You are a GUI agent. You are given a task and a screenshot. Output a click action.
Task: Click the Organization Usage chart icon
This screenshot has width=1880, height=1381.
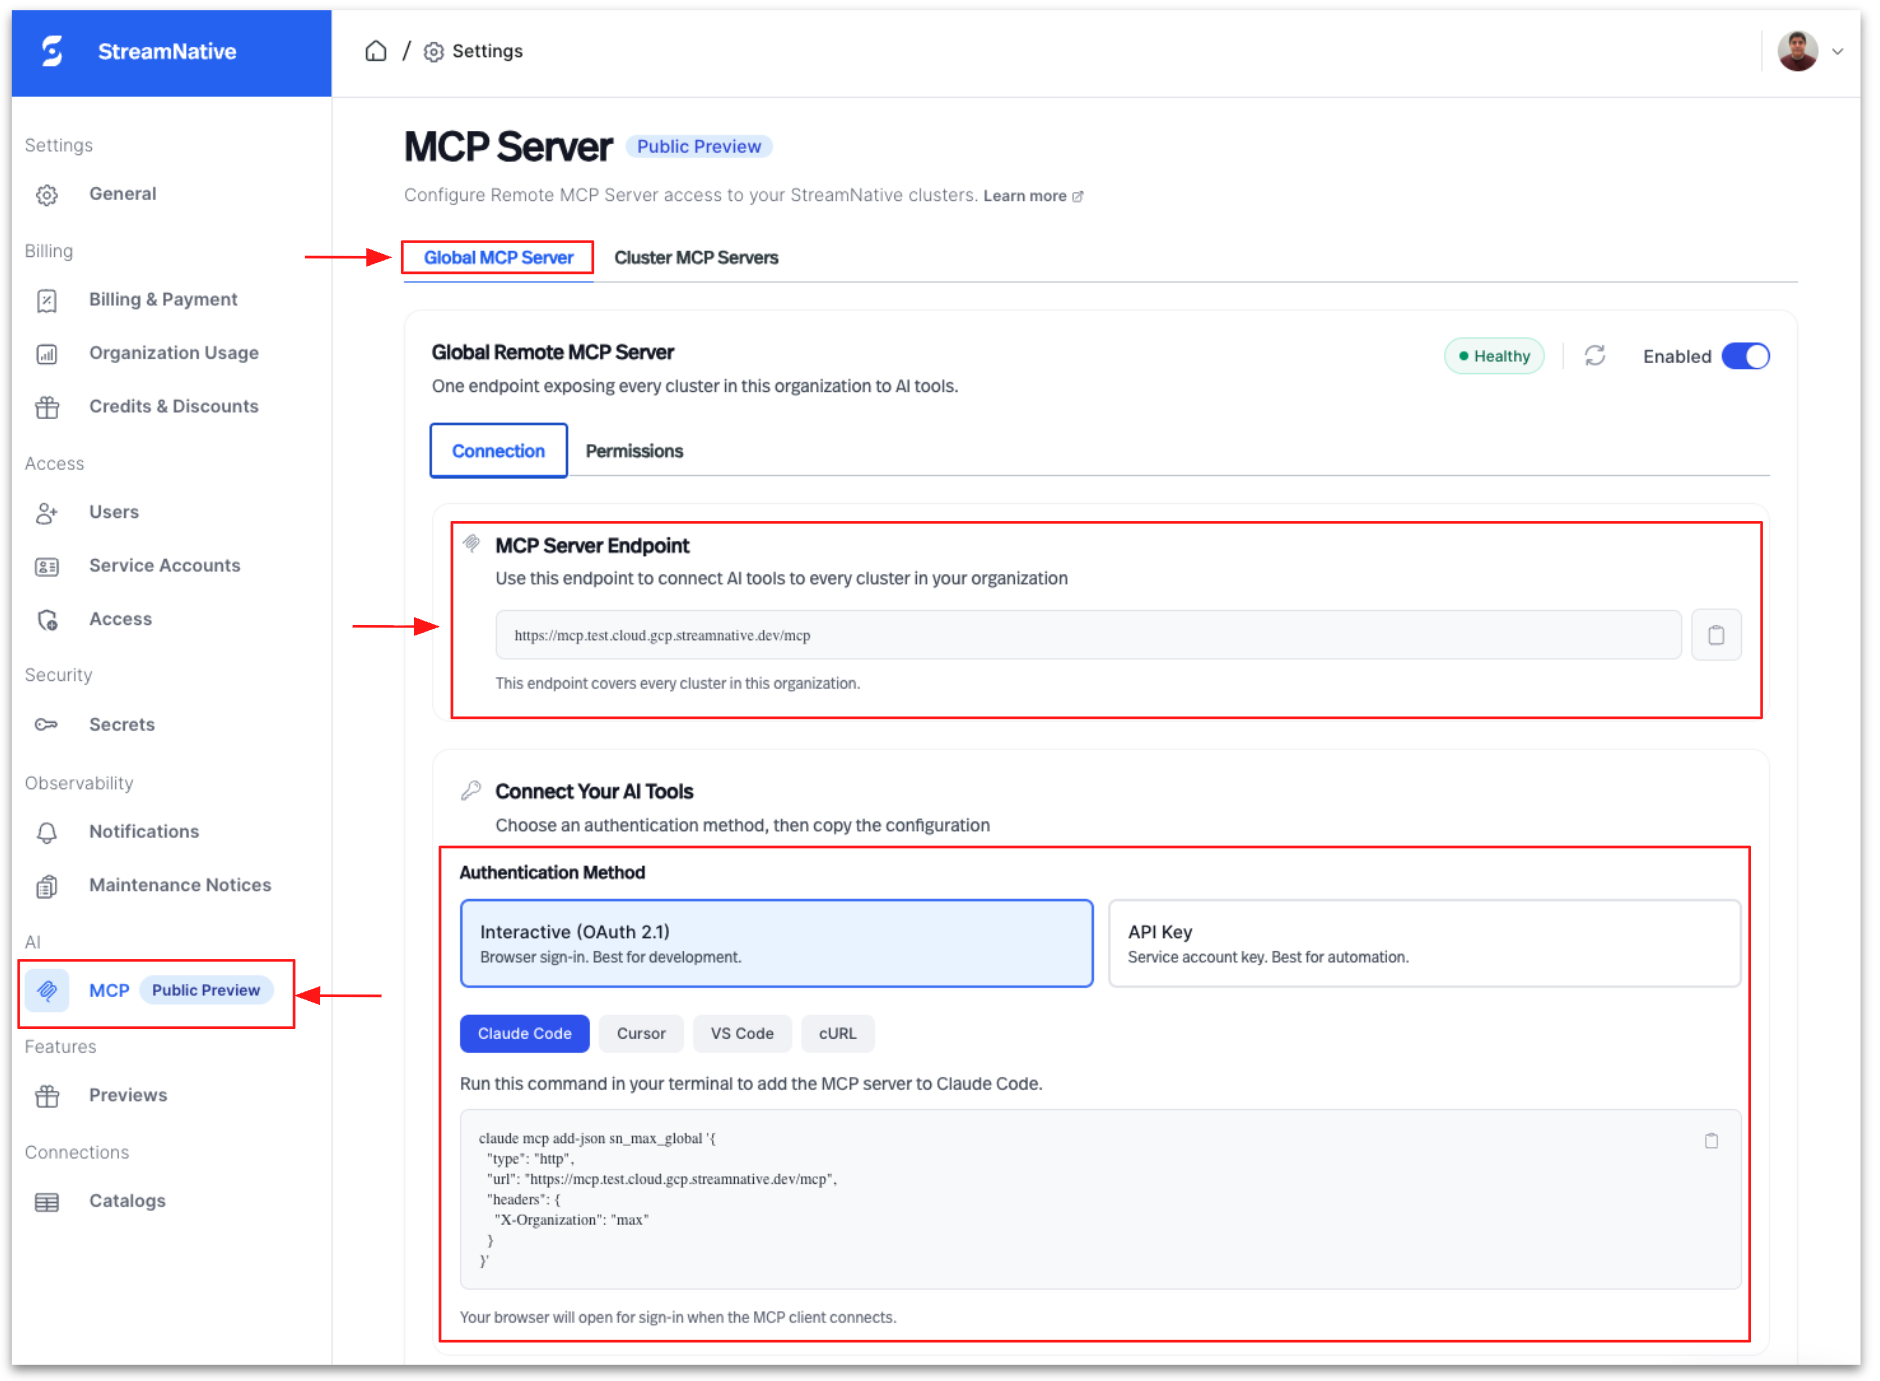(x=47, y=354)
